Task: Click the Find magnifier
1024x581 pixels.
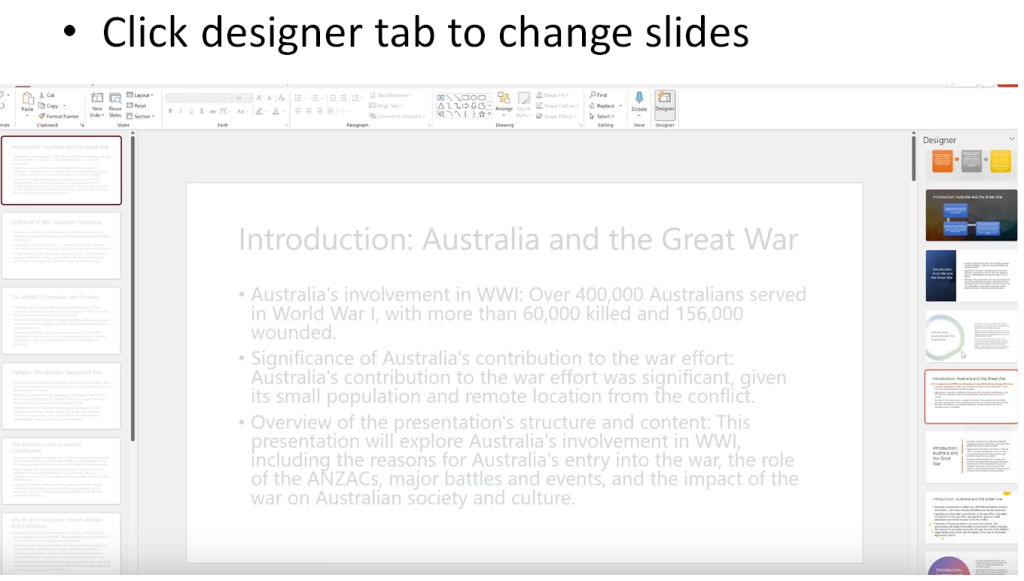Action: click(x=598, y=95)
